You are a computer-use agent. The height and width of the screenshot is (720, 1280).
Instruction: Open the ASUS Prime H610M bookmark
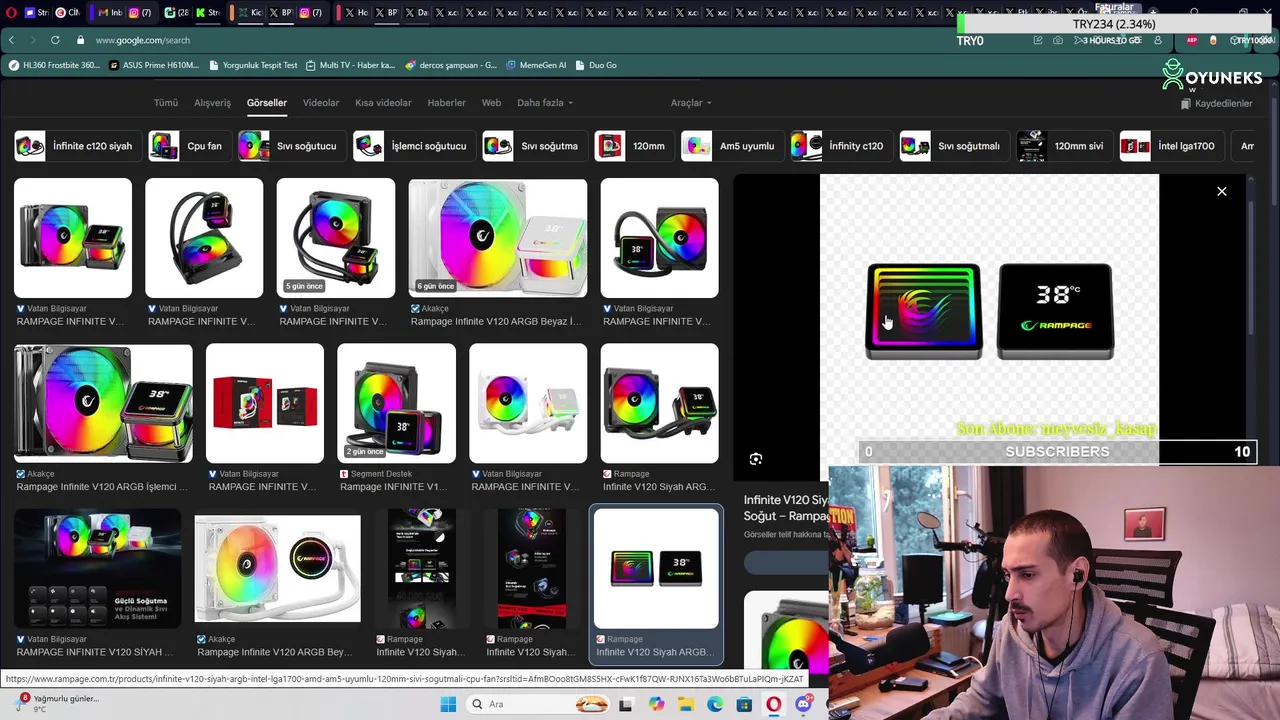tap(153, 65)
